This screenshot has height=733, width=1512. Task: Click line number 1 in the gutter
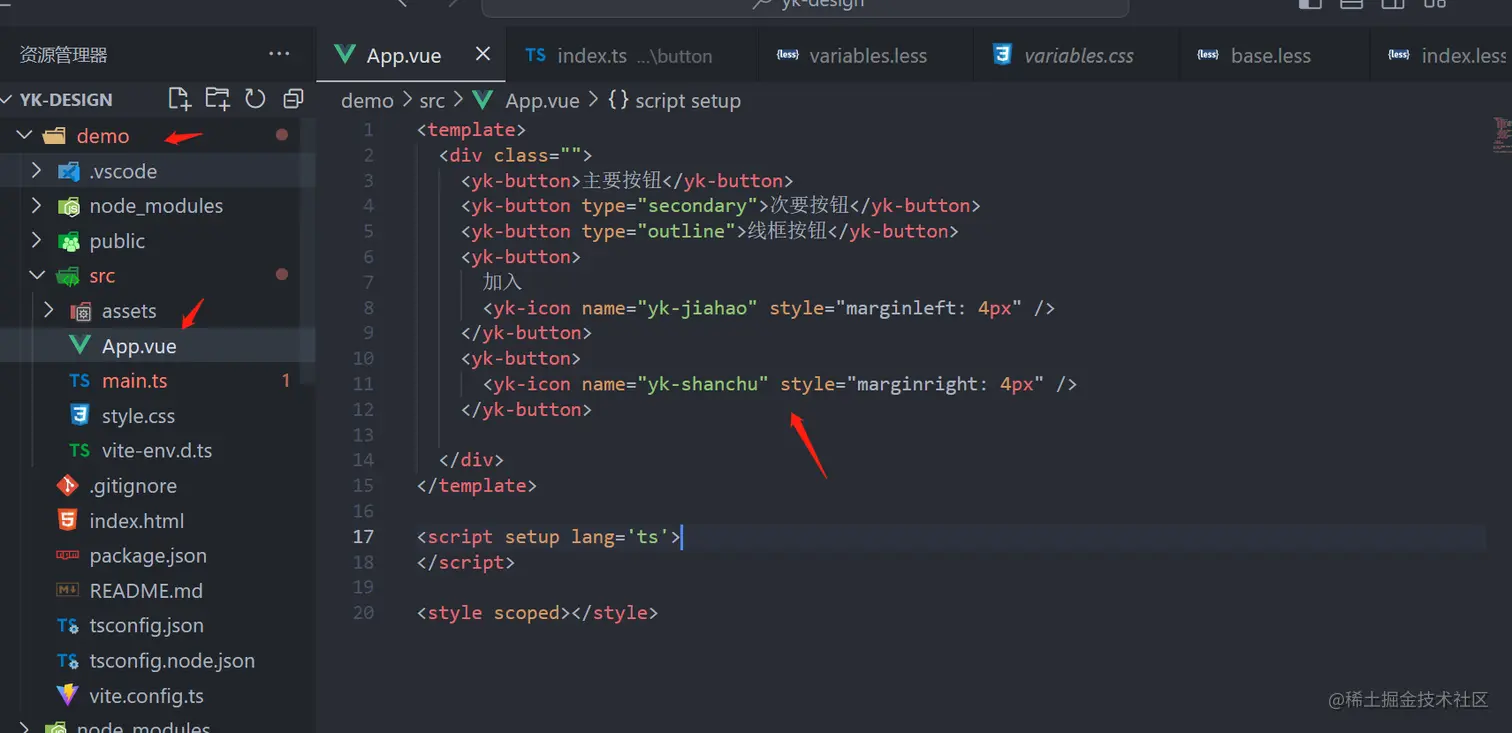point(368,130)
